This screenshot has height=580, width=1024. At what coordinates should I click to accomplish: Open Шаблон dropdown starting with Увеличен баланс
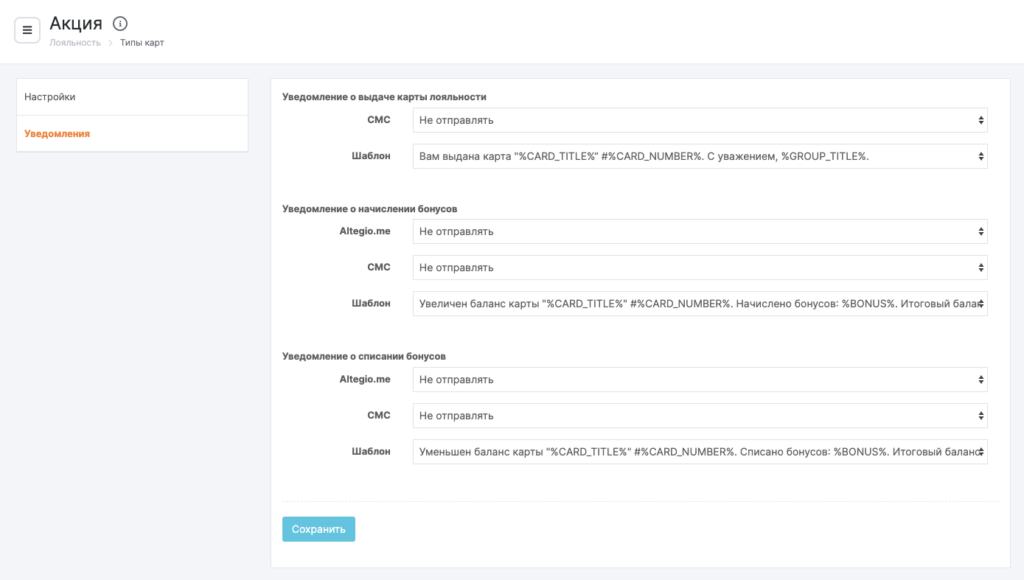point(699,304)
